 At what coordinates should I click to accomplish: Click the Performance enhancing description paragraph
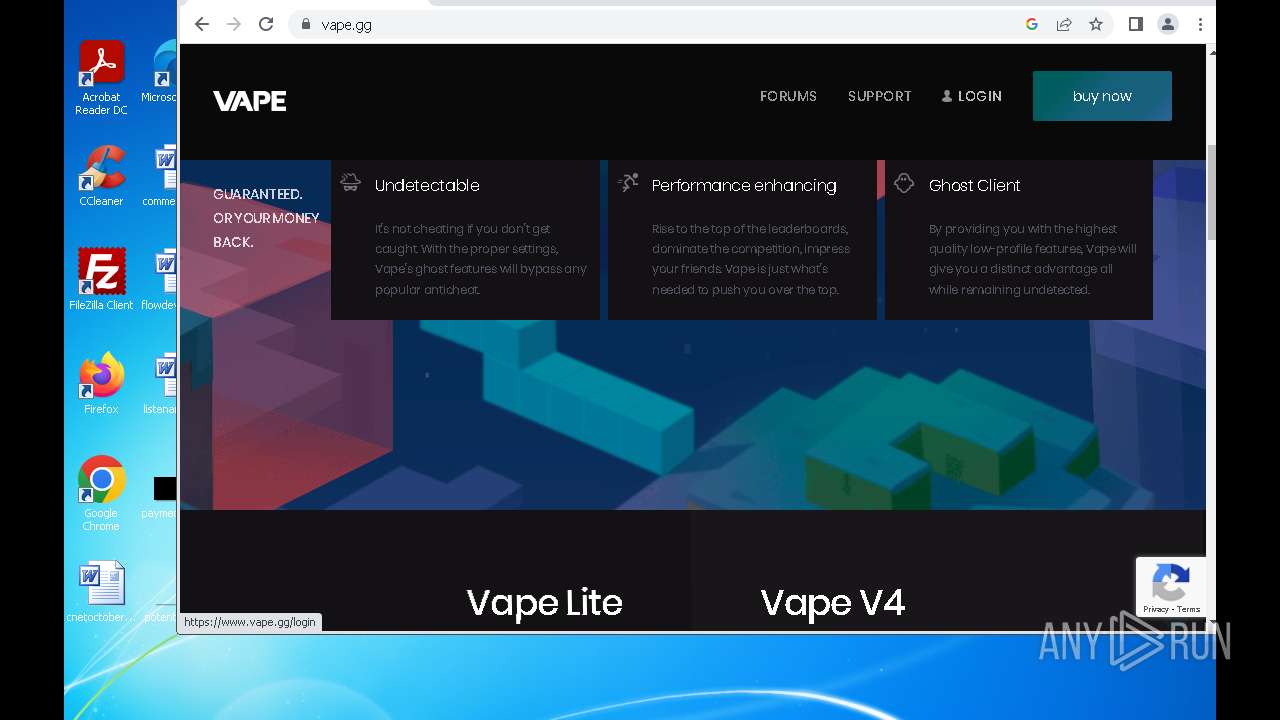751,259
